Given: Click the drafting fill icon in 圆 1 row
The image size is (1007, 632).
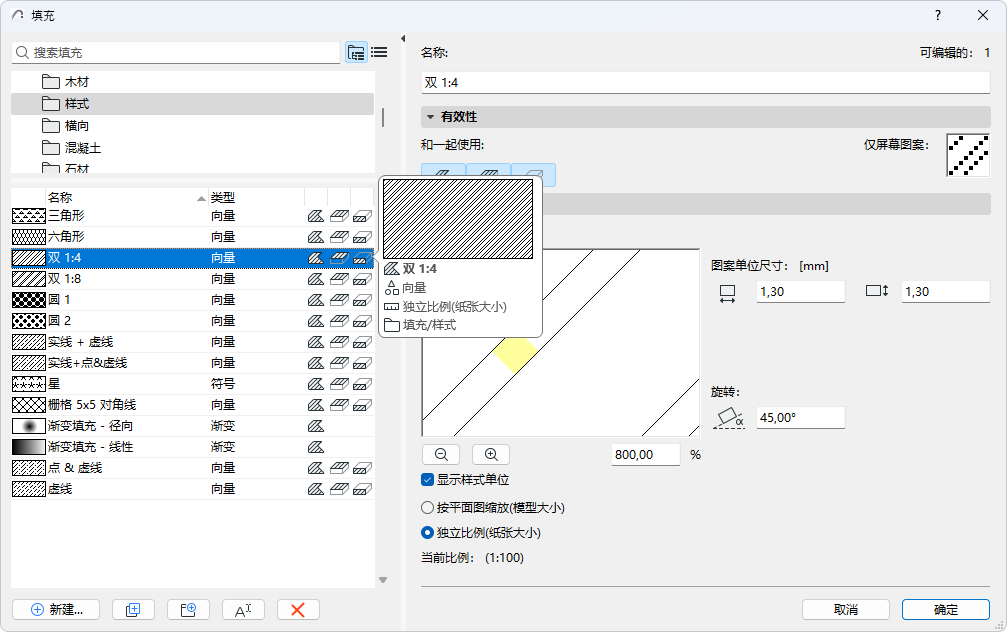Looking at the screenshot, I should tap(316, 300).
